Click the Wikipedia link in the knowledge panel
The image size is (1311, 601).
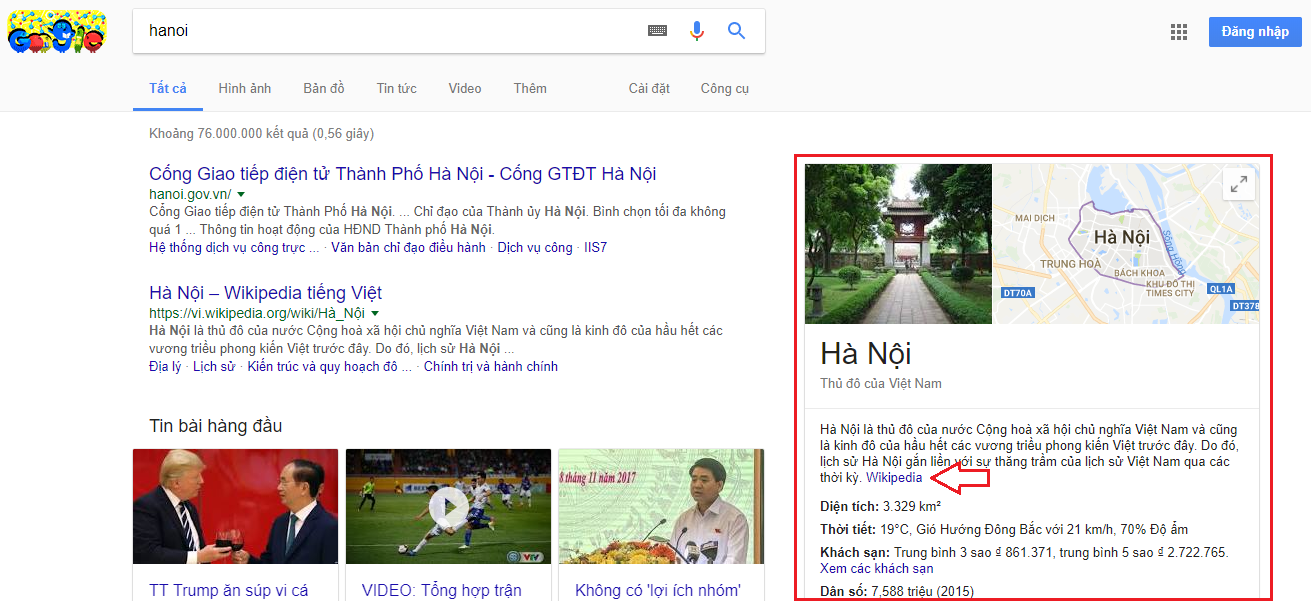893,477
